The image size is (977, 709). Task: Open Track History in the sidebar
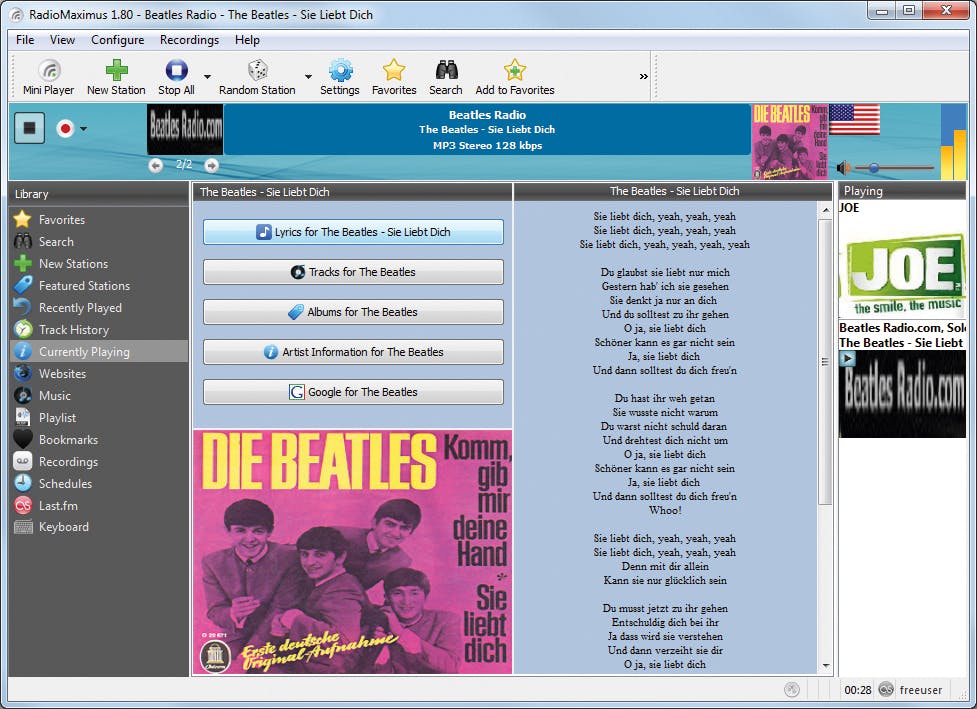98,330
